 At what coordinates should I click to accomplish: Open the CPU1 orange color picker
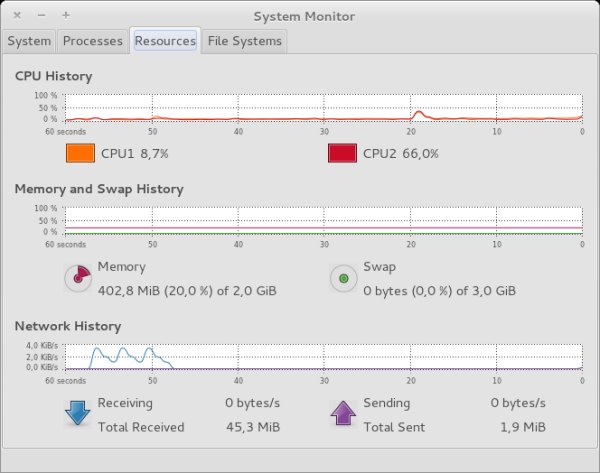tap(79, 154)
